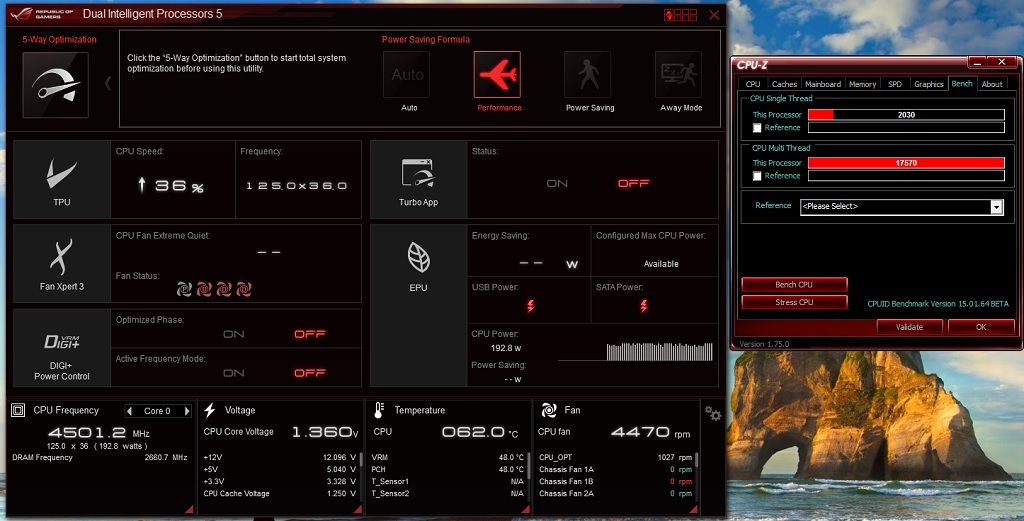
Task: Click Voltage lightning bolt icon
Action: (x=210, y=410)
